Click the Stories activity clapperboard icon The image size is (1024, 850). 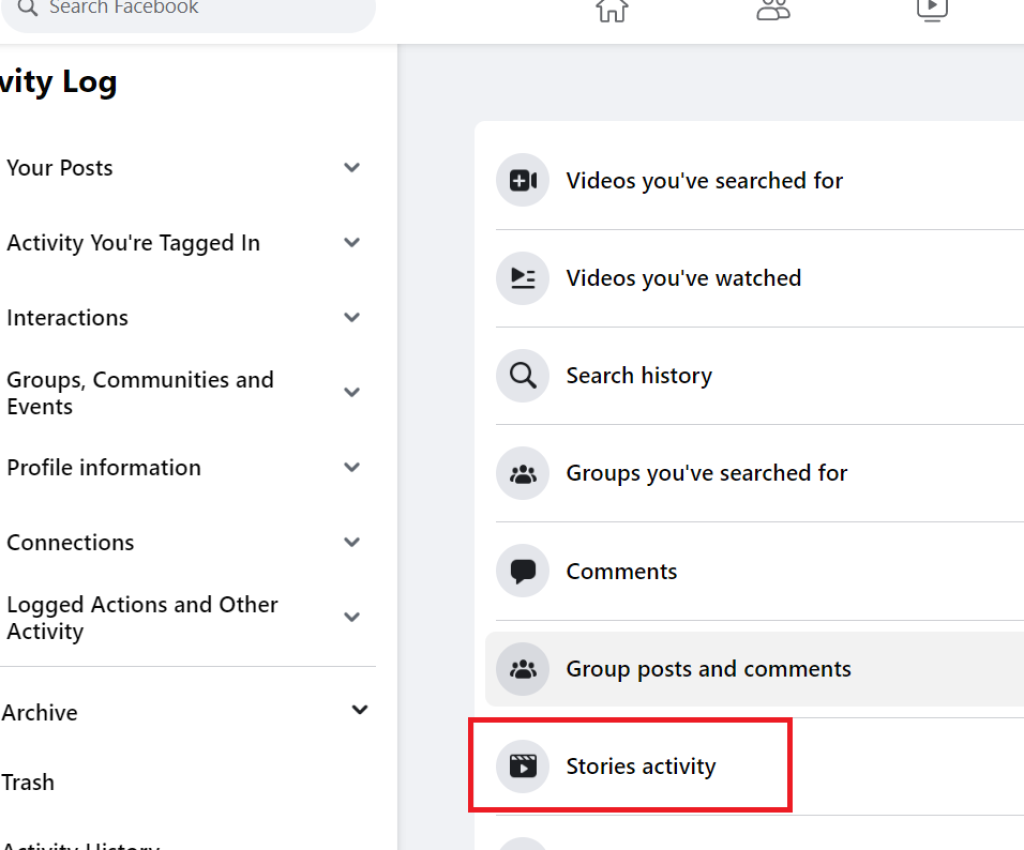522,766
